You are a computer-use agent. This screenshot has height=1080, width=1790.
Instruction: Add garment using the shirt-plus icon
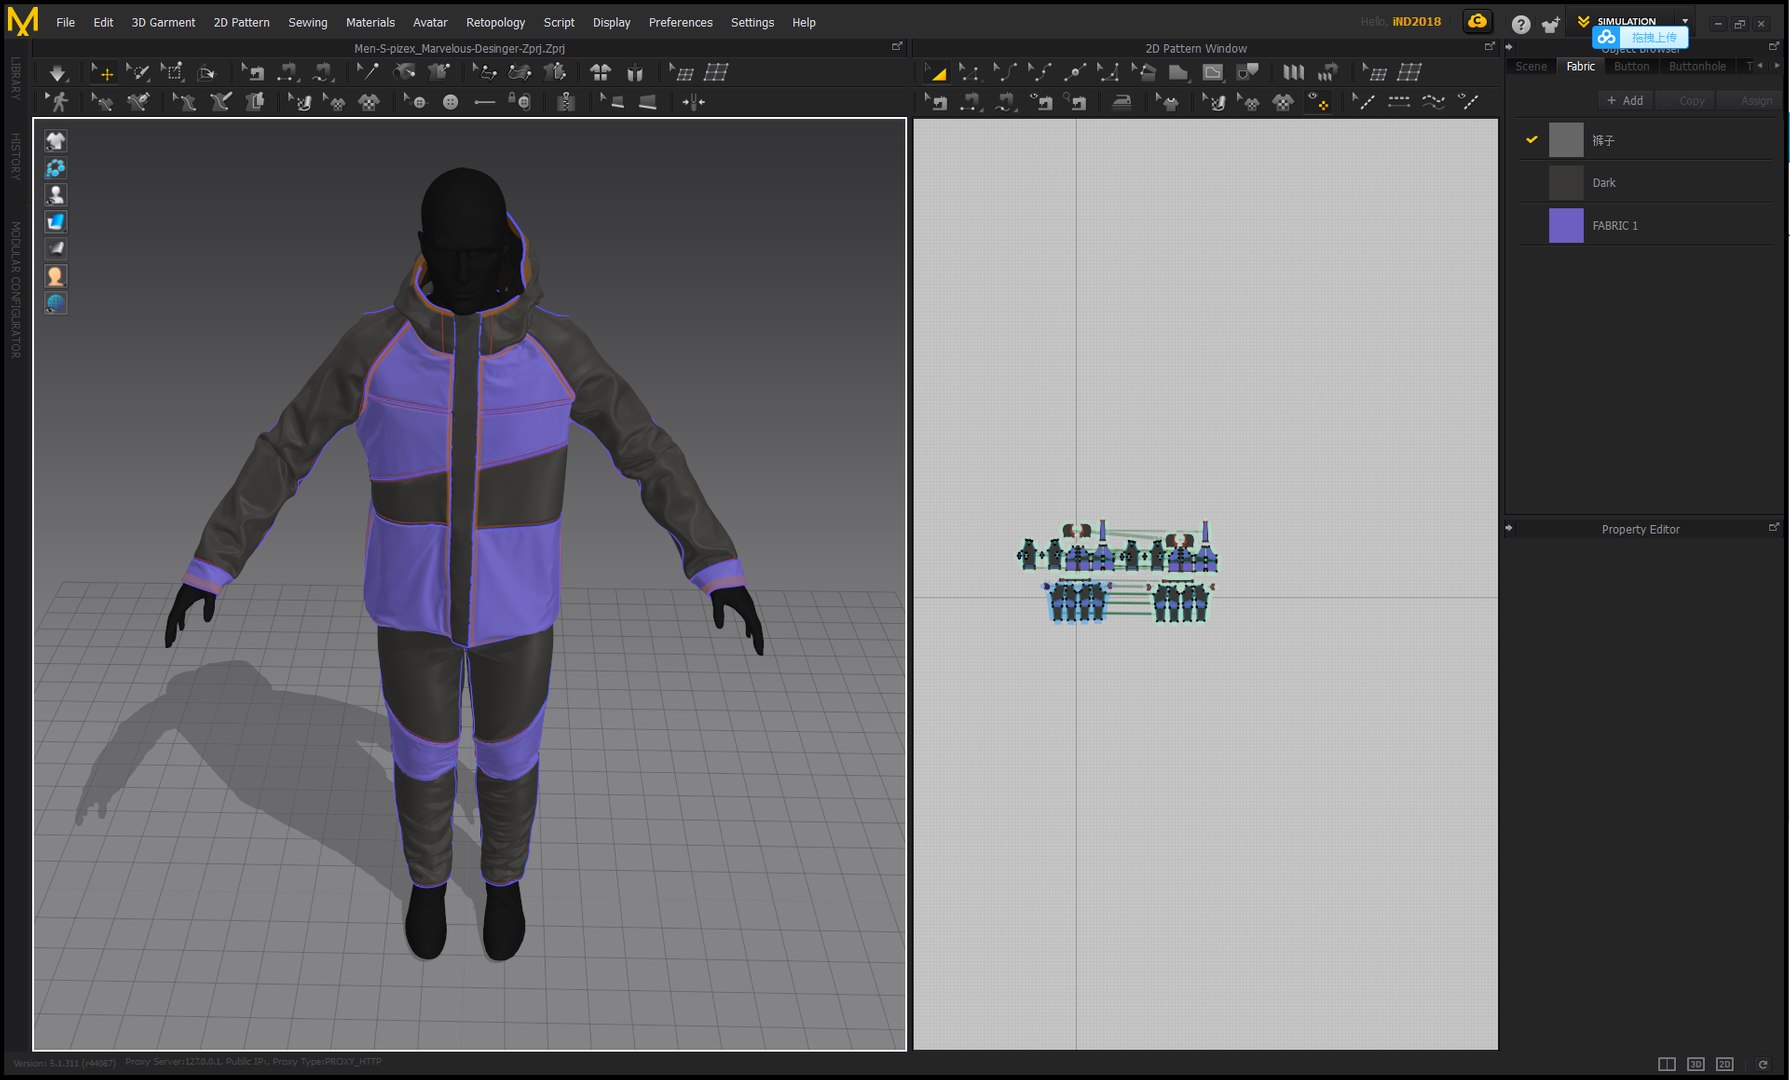[x=1551, y=24]
